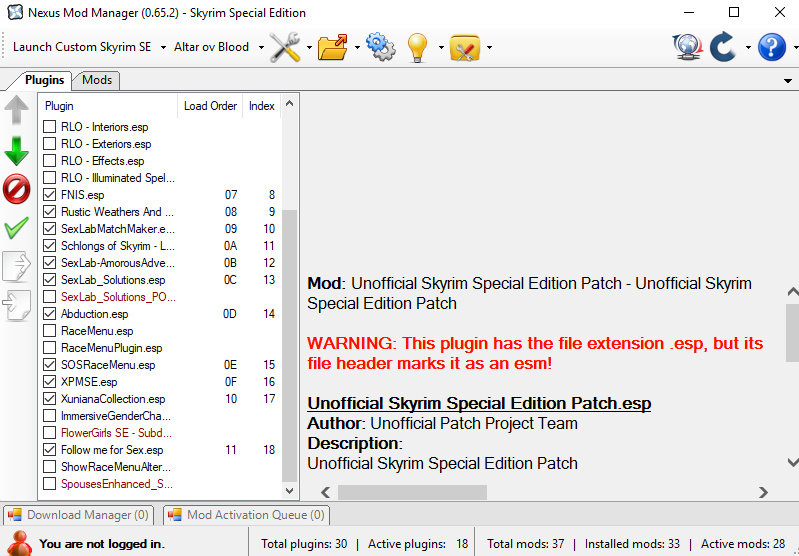Uncheck FNIS.esp plugin

(x=49, y=195)
